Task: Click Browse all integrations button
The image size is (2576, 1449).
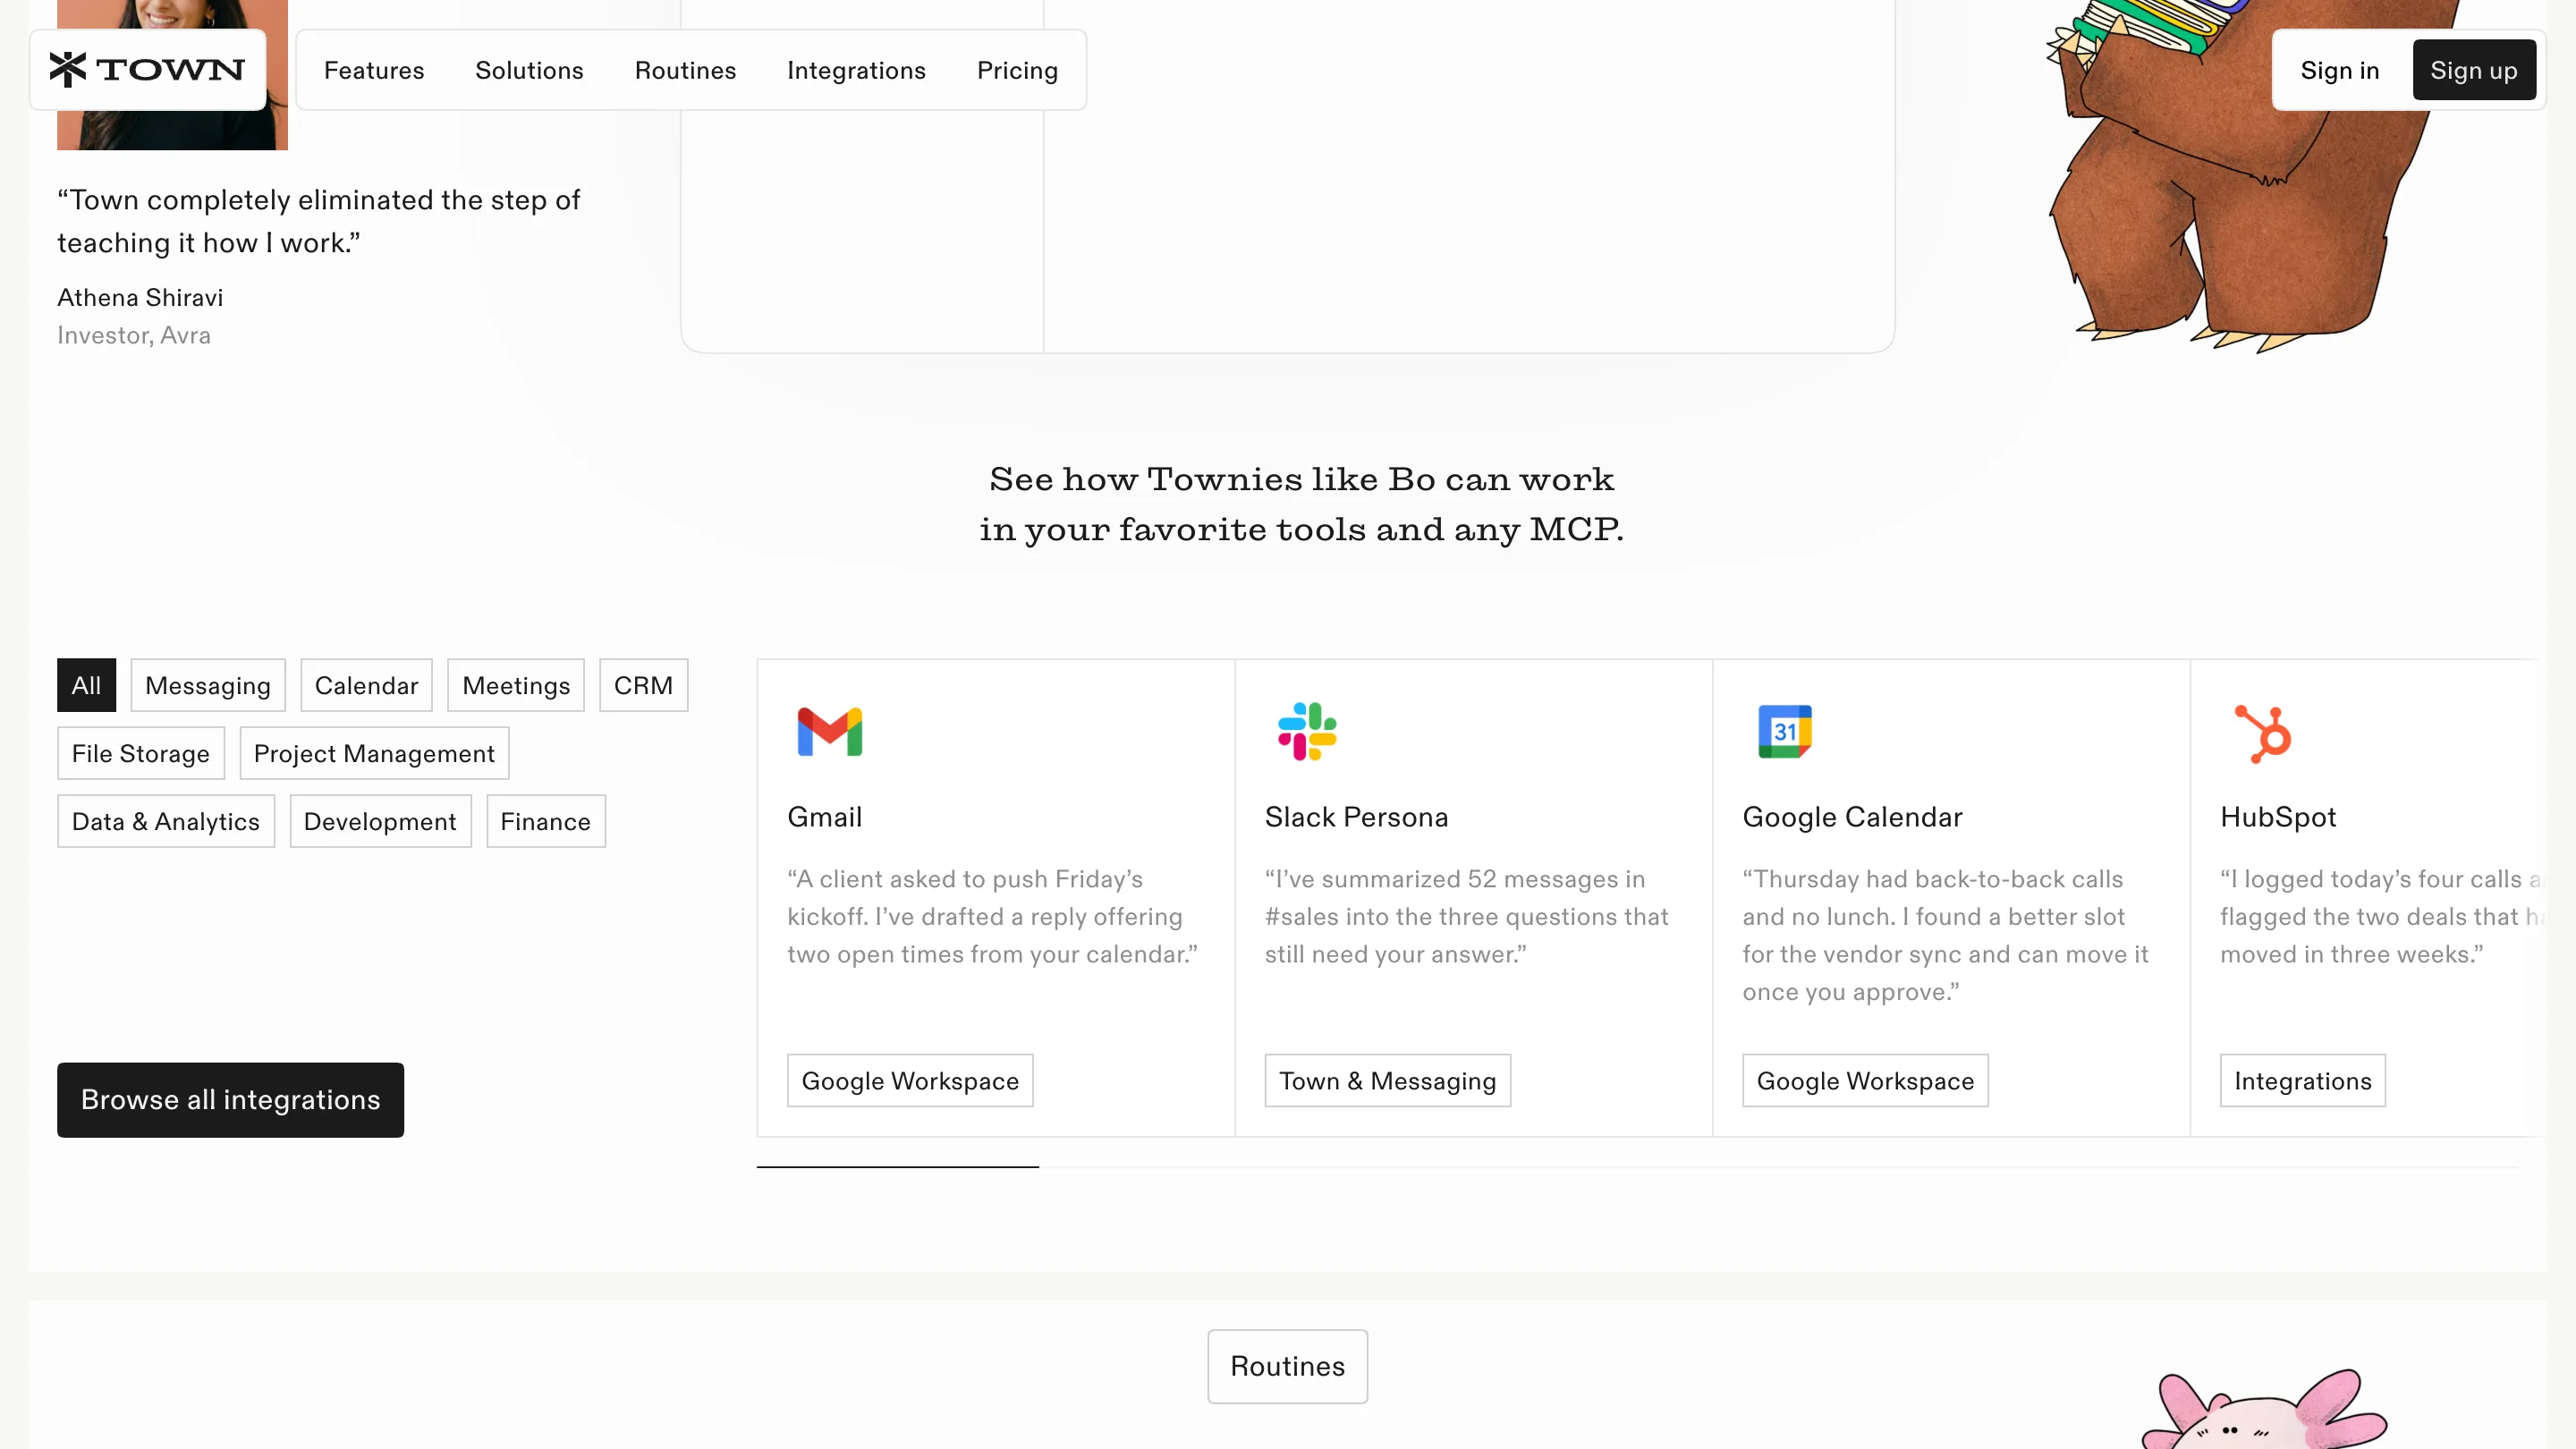Action: (x=230, y=1100)
